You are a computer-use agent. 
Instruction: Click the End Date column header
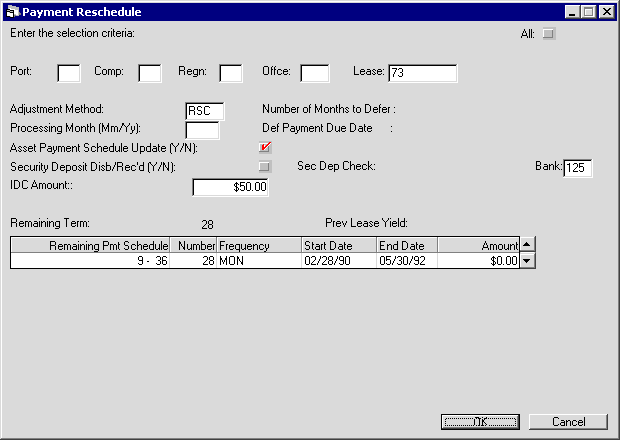click(x=407, y=245)
